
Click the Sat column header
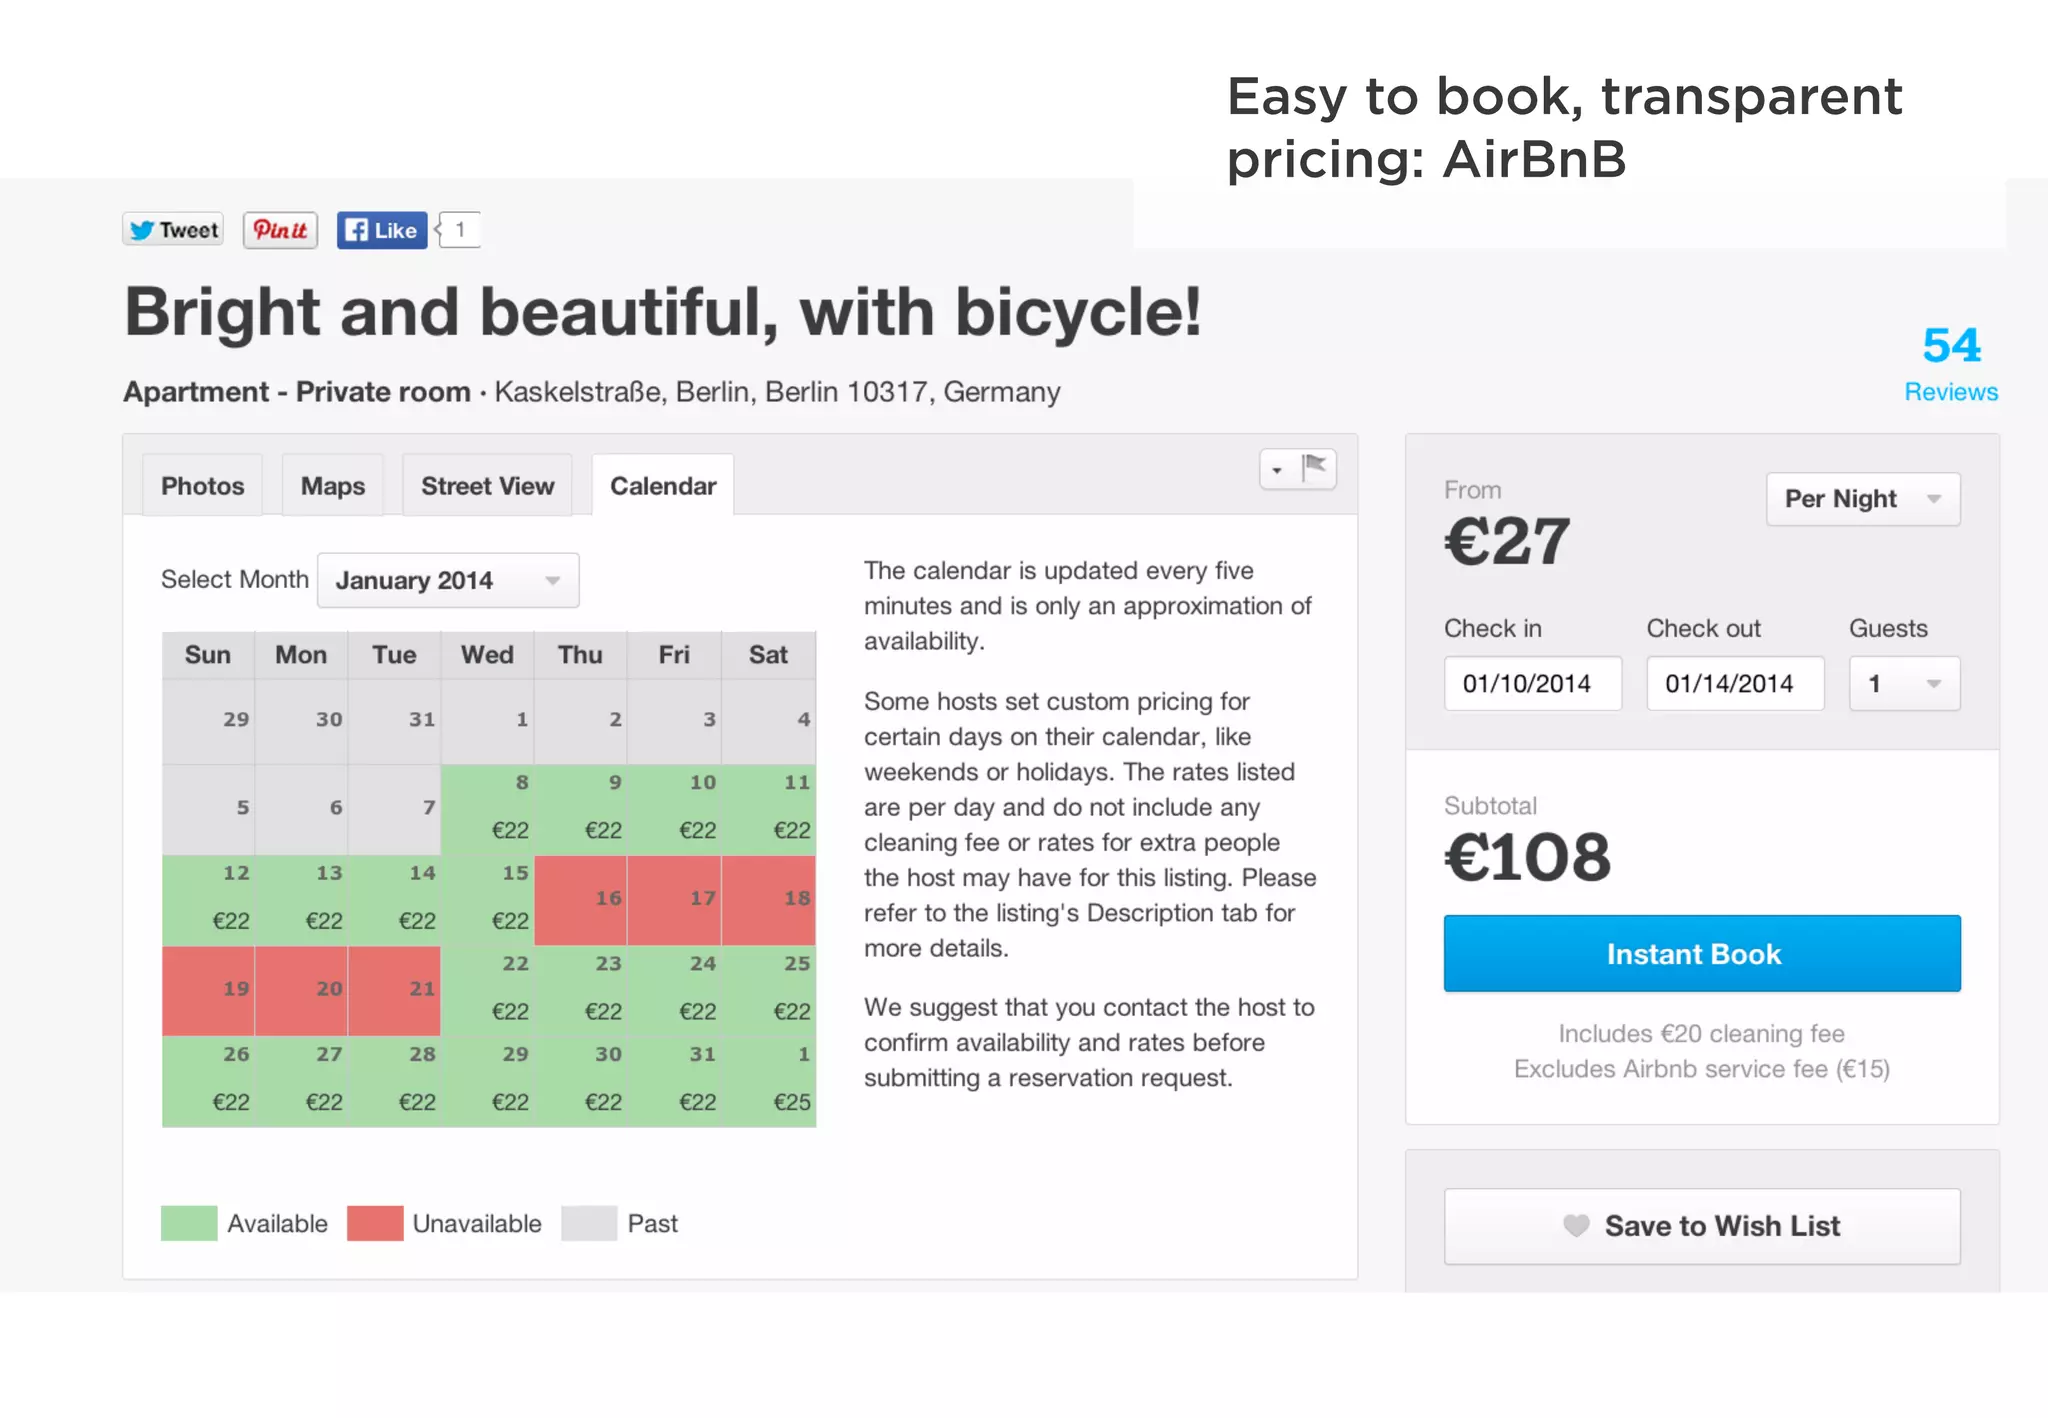pyautogui.click(x=769, y=655)
